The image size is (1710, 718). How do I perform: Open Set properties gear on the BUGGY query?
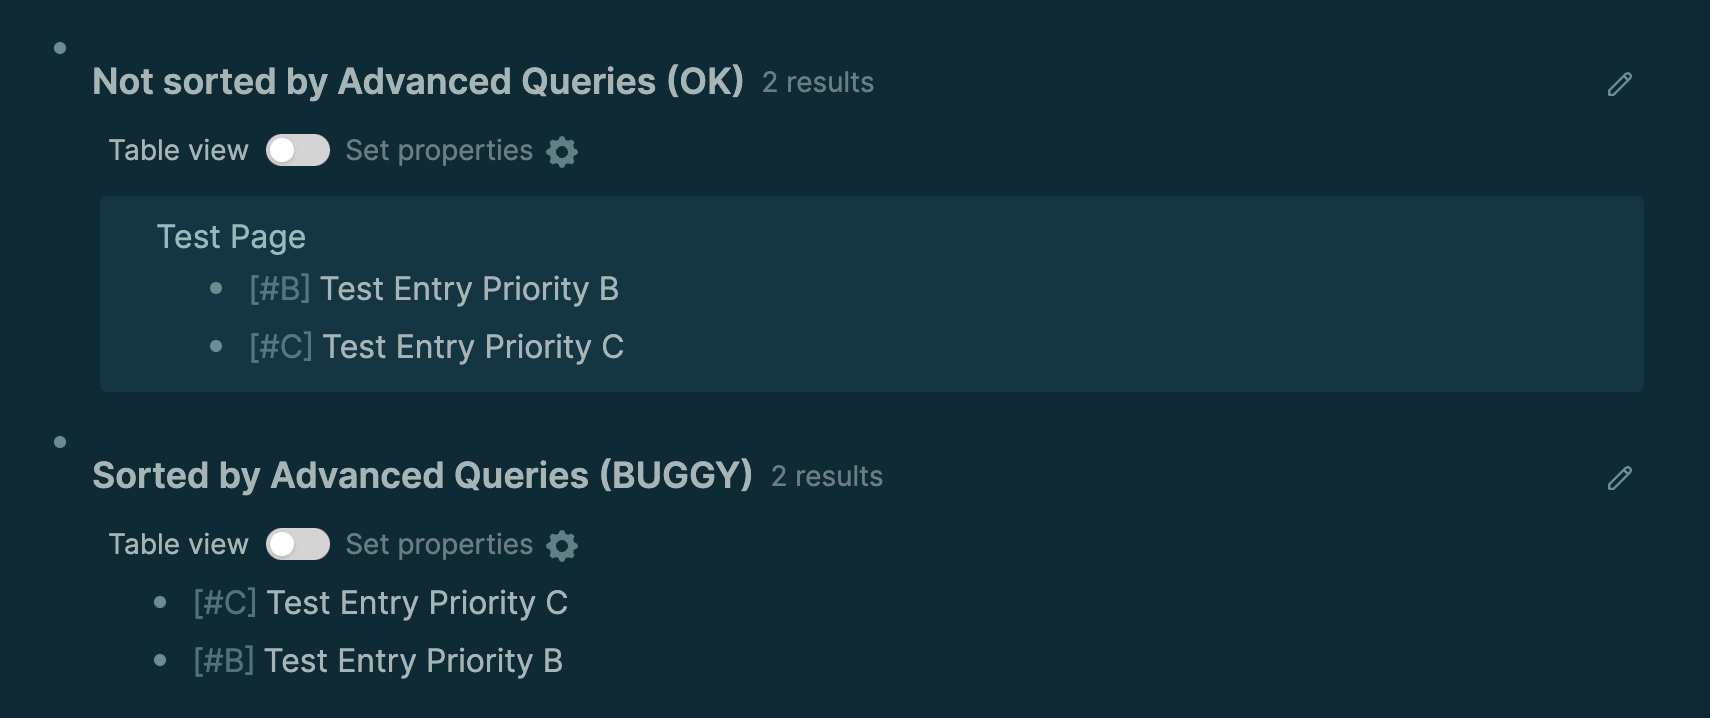(561, 546)
